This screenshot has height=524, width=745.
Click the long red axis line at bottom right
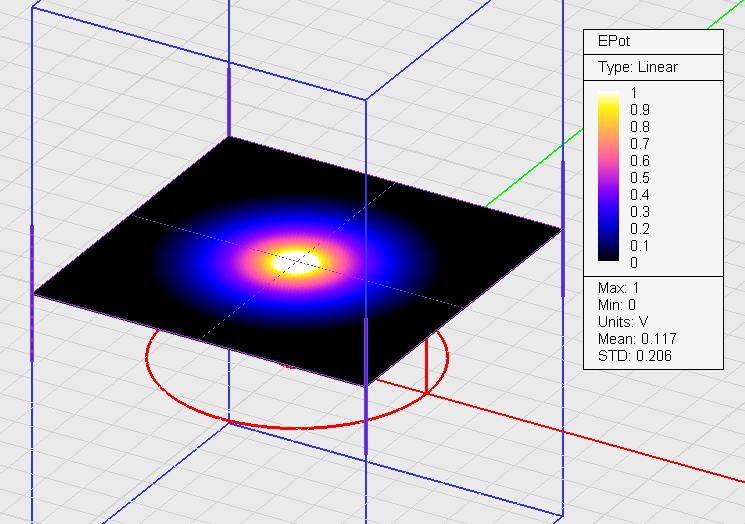coord(600,443)
